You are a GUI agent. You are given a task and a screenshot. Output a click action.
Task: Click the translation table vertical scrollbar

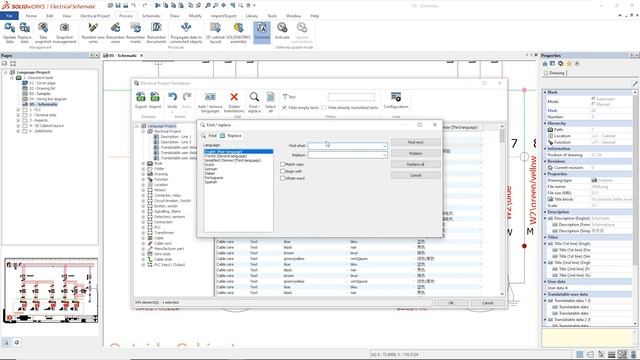click(x=502, y=210)
